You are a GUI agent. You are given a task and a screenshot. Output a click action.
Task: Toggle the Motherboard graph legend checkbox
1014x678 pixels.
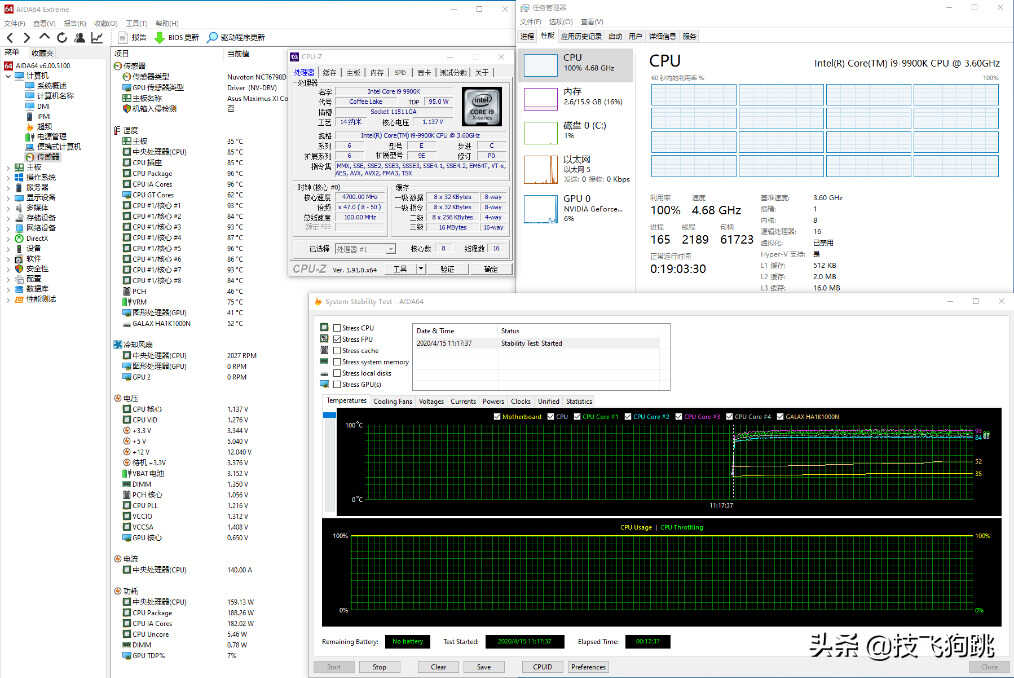coord(497,417)
